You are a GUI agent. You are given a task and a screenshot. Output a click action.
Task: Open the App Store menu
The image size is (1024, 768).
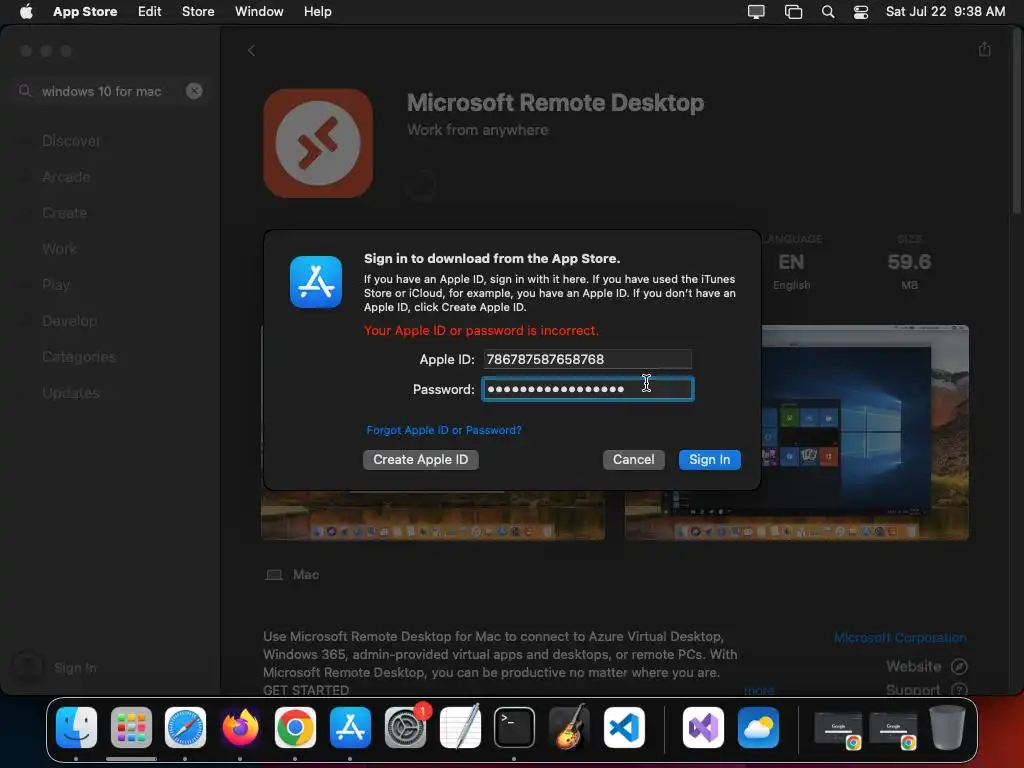coord(85,12)
